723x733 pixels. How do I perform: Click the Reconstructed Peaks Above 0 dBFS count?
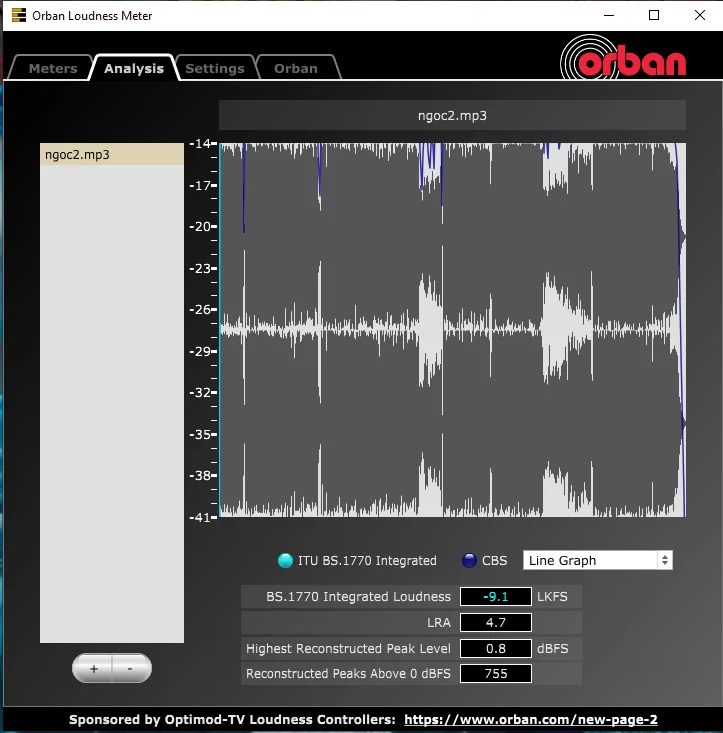click(495, 674)
